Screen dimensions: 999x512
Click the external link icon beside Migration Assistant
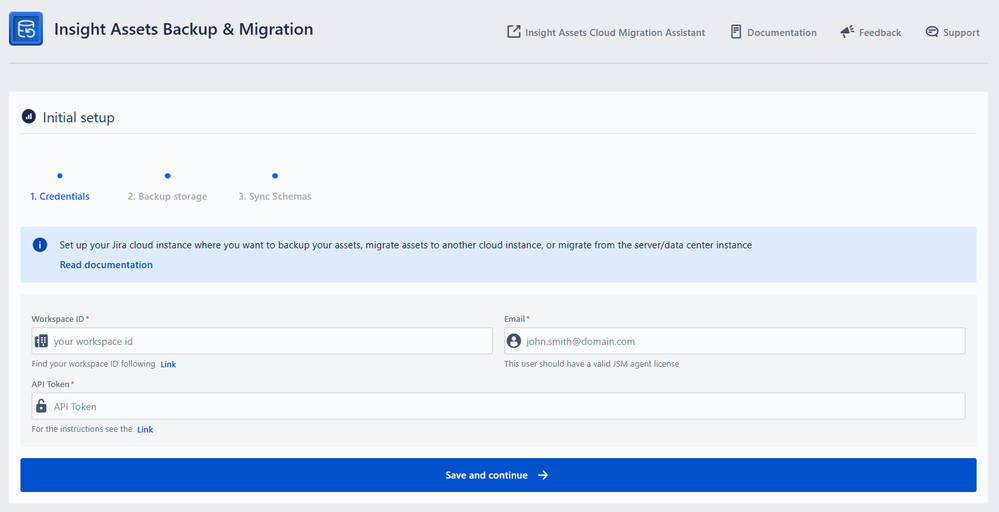tap(514, 32)
